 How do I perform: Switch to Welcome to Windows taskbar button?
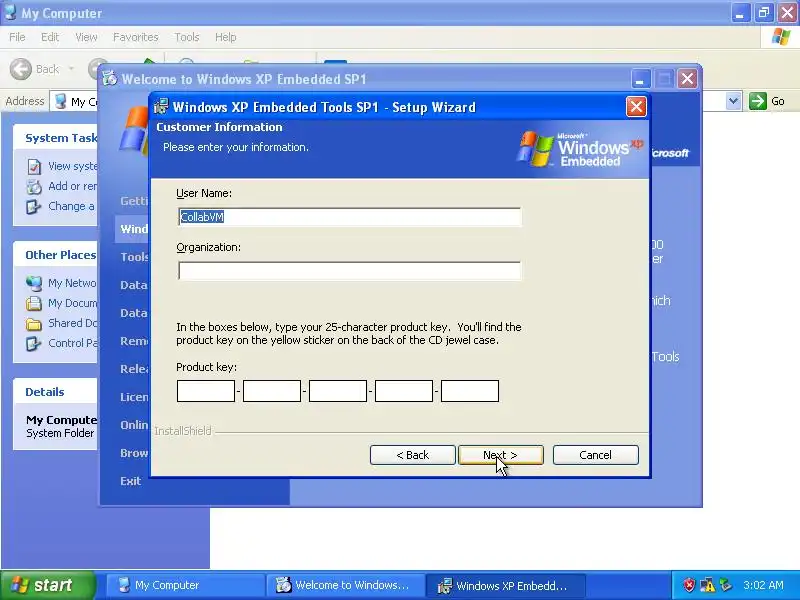point(345,585)
